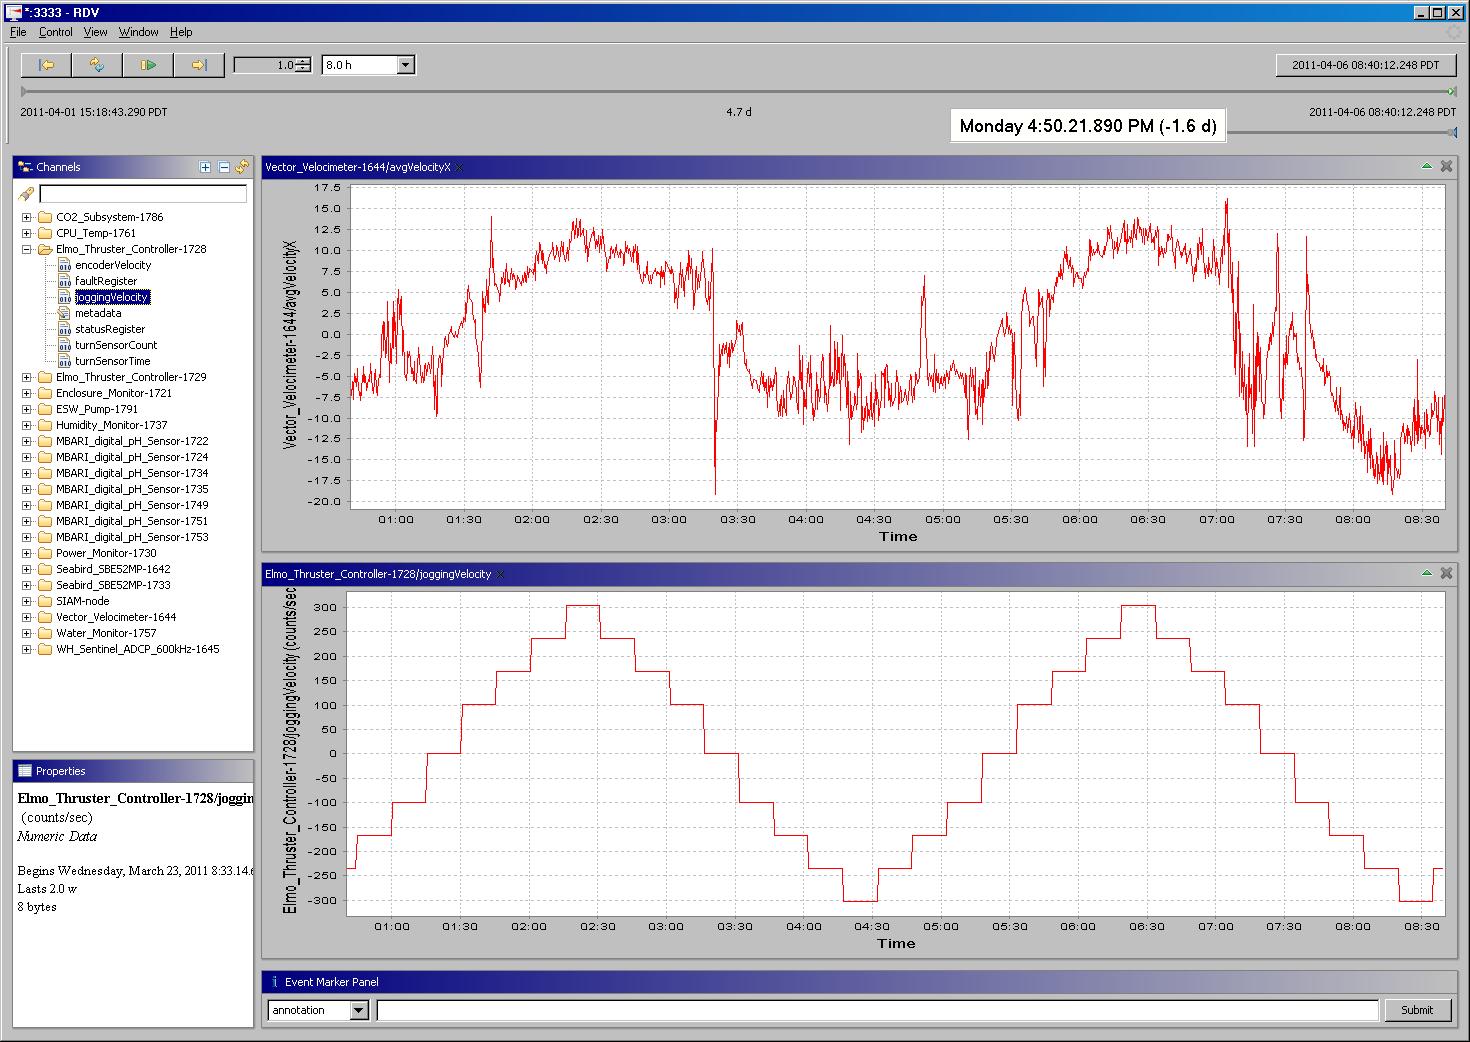
Task: Refresh the Channels panel list
Action: tap(242, 167)
